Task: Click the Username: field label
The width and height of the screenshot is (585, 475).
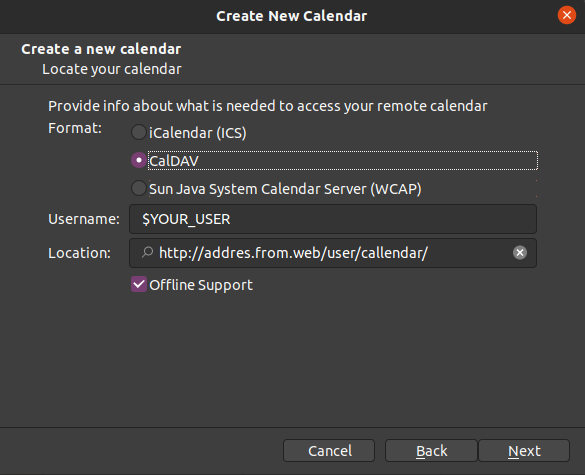Action: (84, 219)
